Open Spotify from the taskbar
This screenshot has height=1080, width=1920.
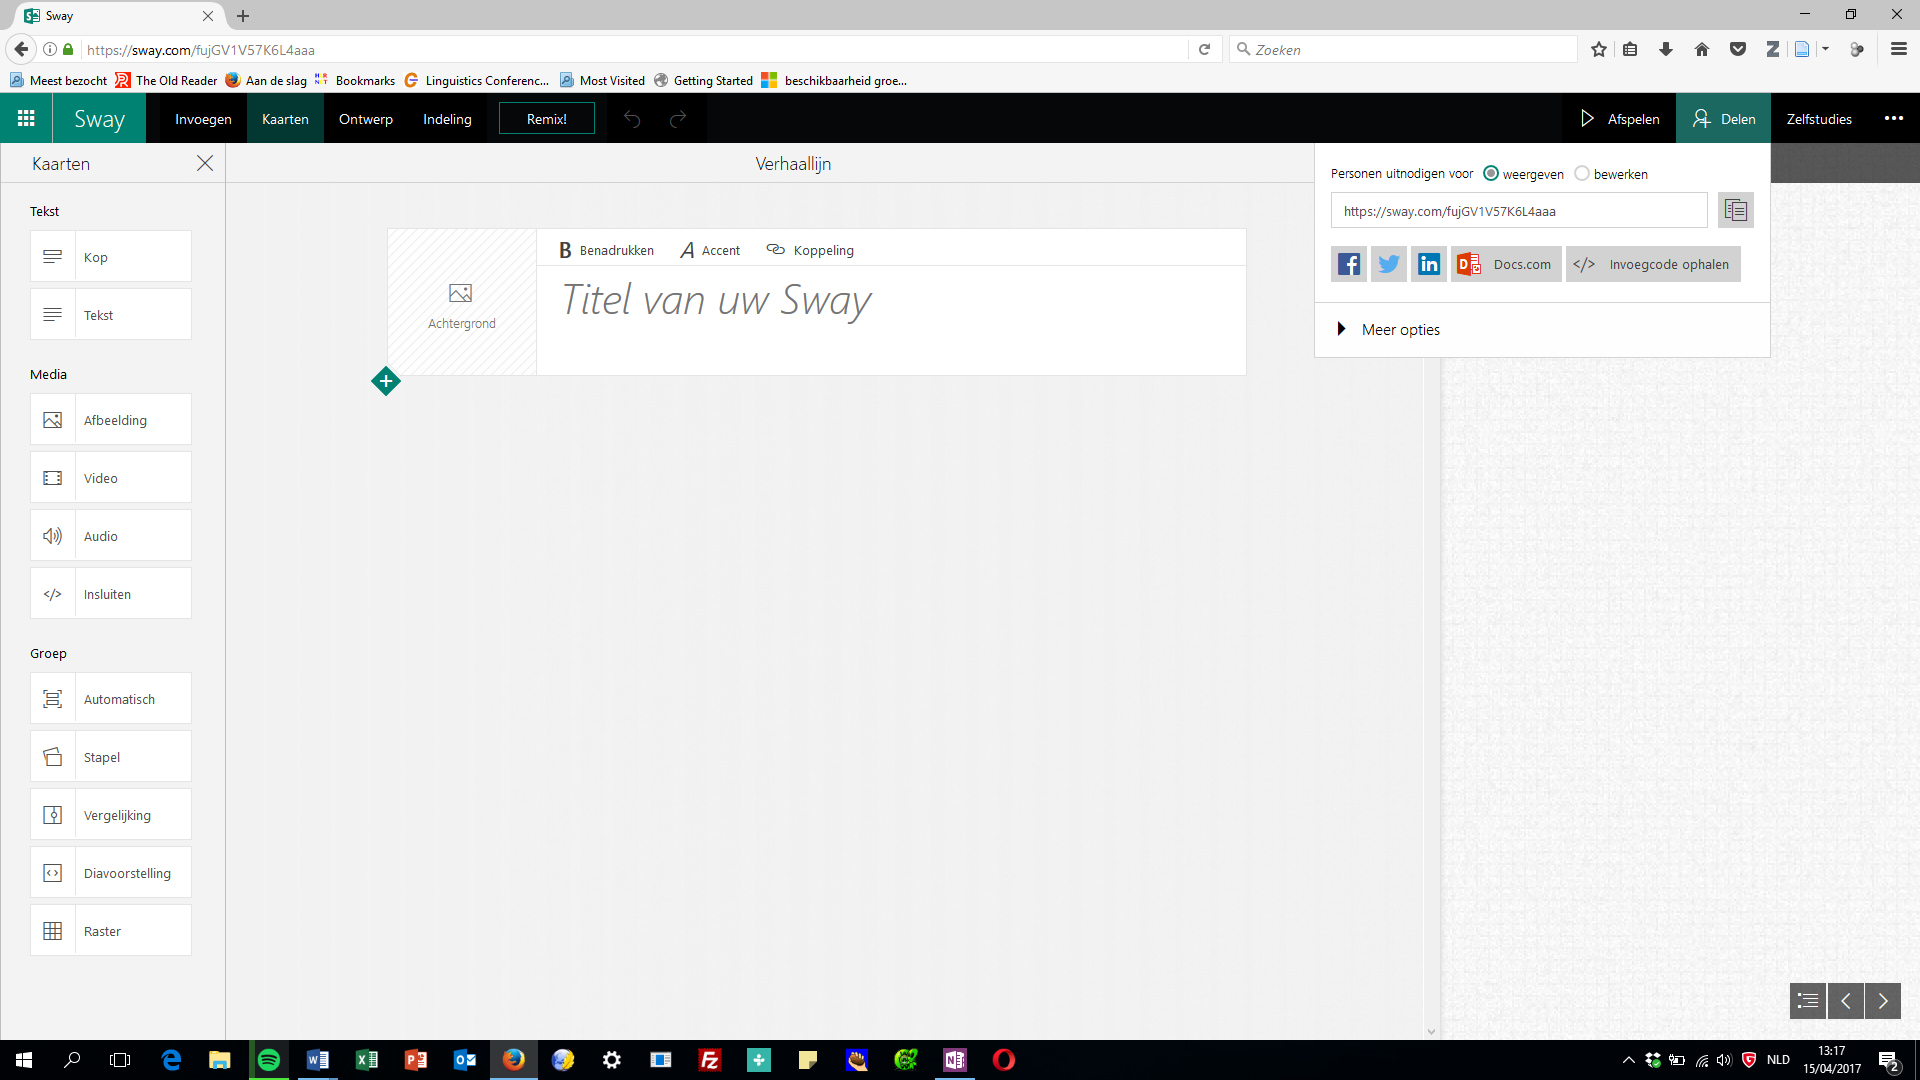pos(269,1060)
